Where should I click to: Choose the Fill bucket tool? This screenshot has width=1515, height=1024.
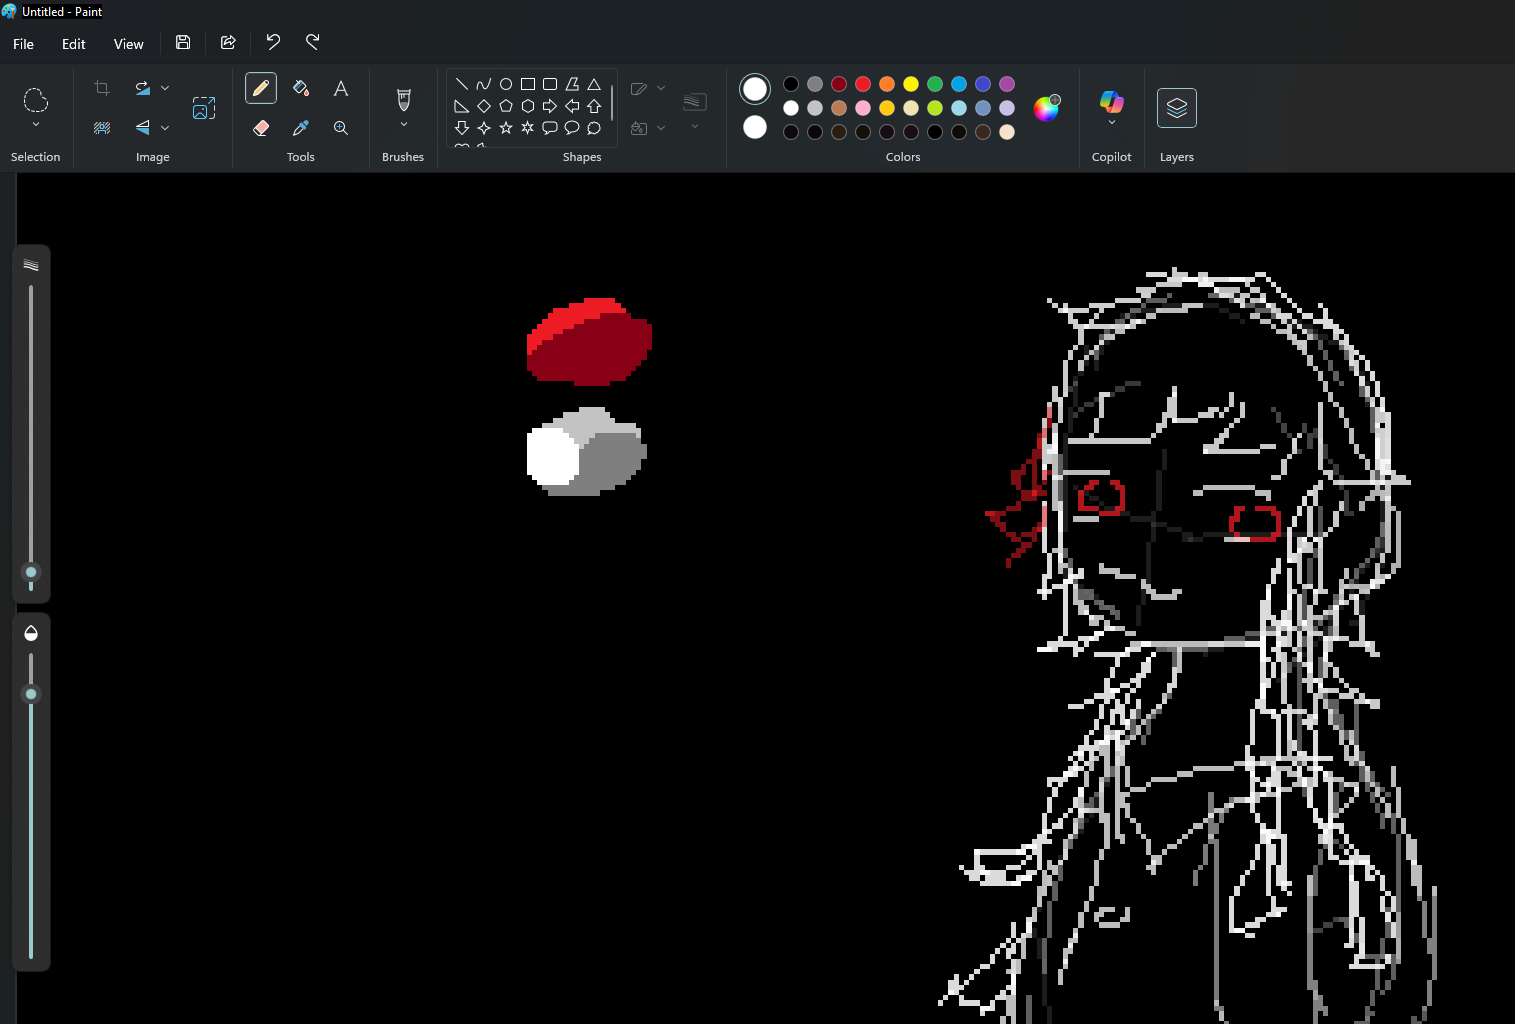click(301, 88)
